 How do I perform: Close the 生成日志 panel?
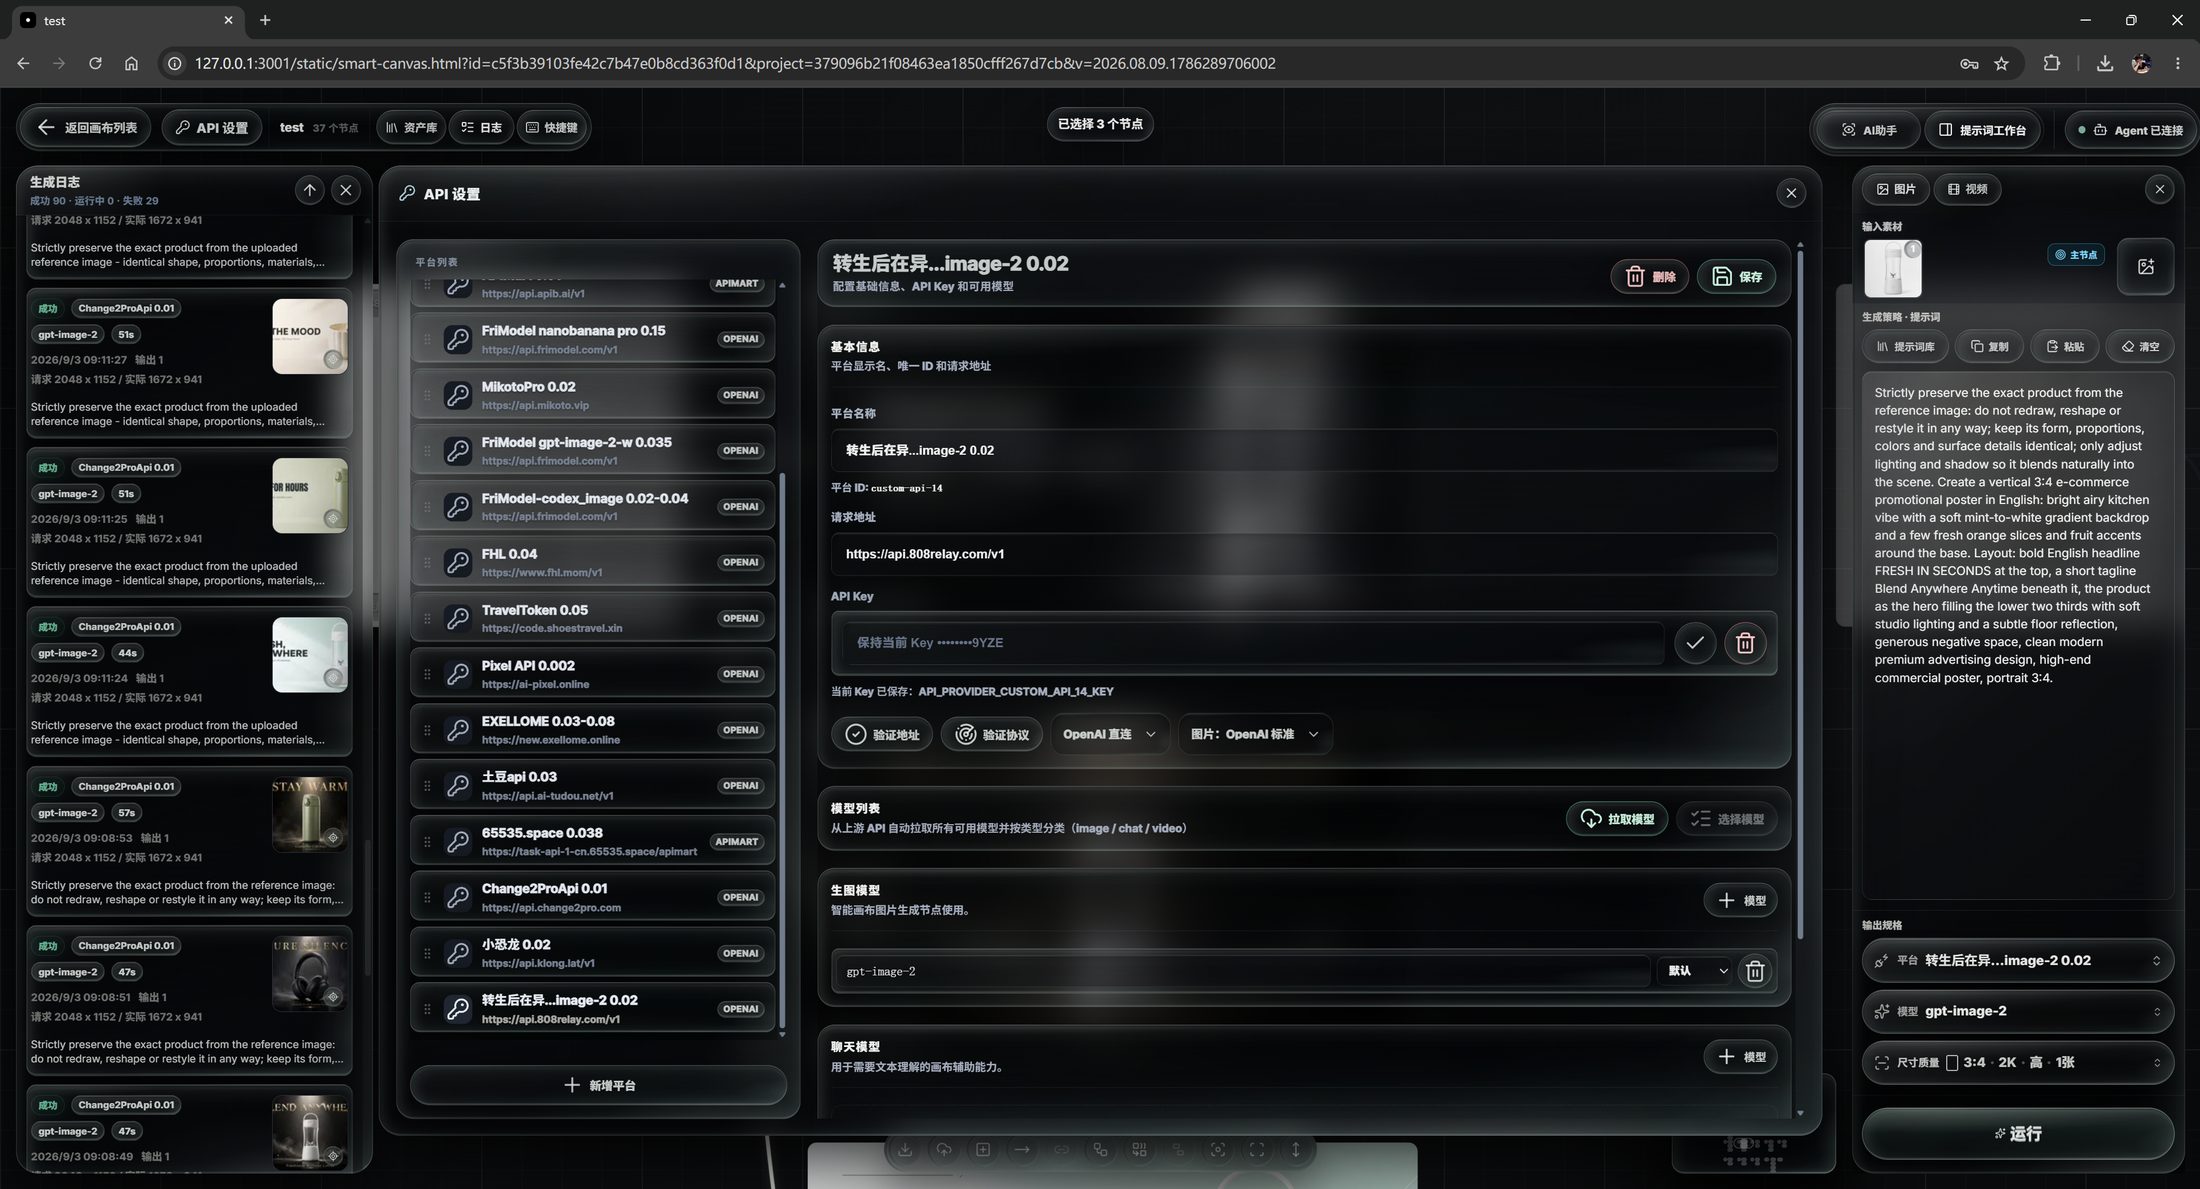pos(346,190)
